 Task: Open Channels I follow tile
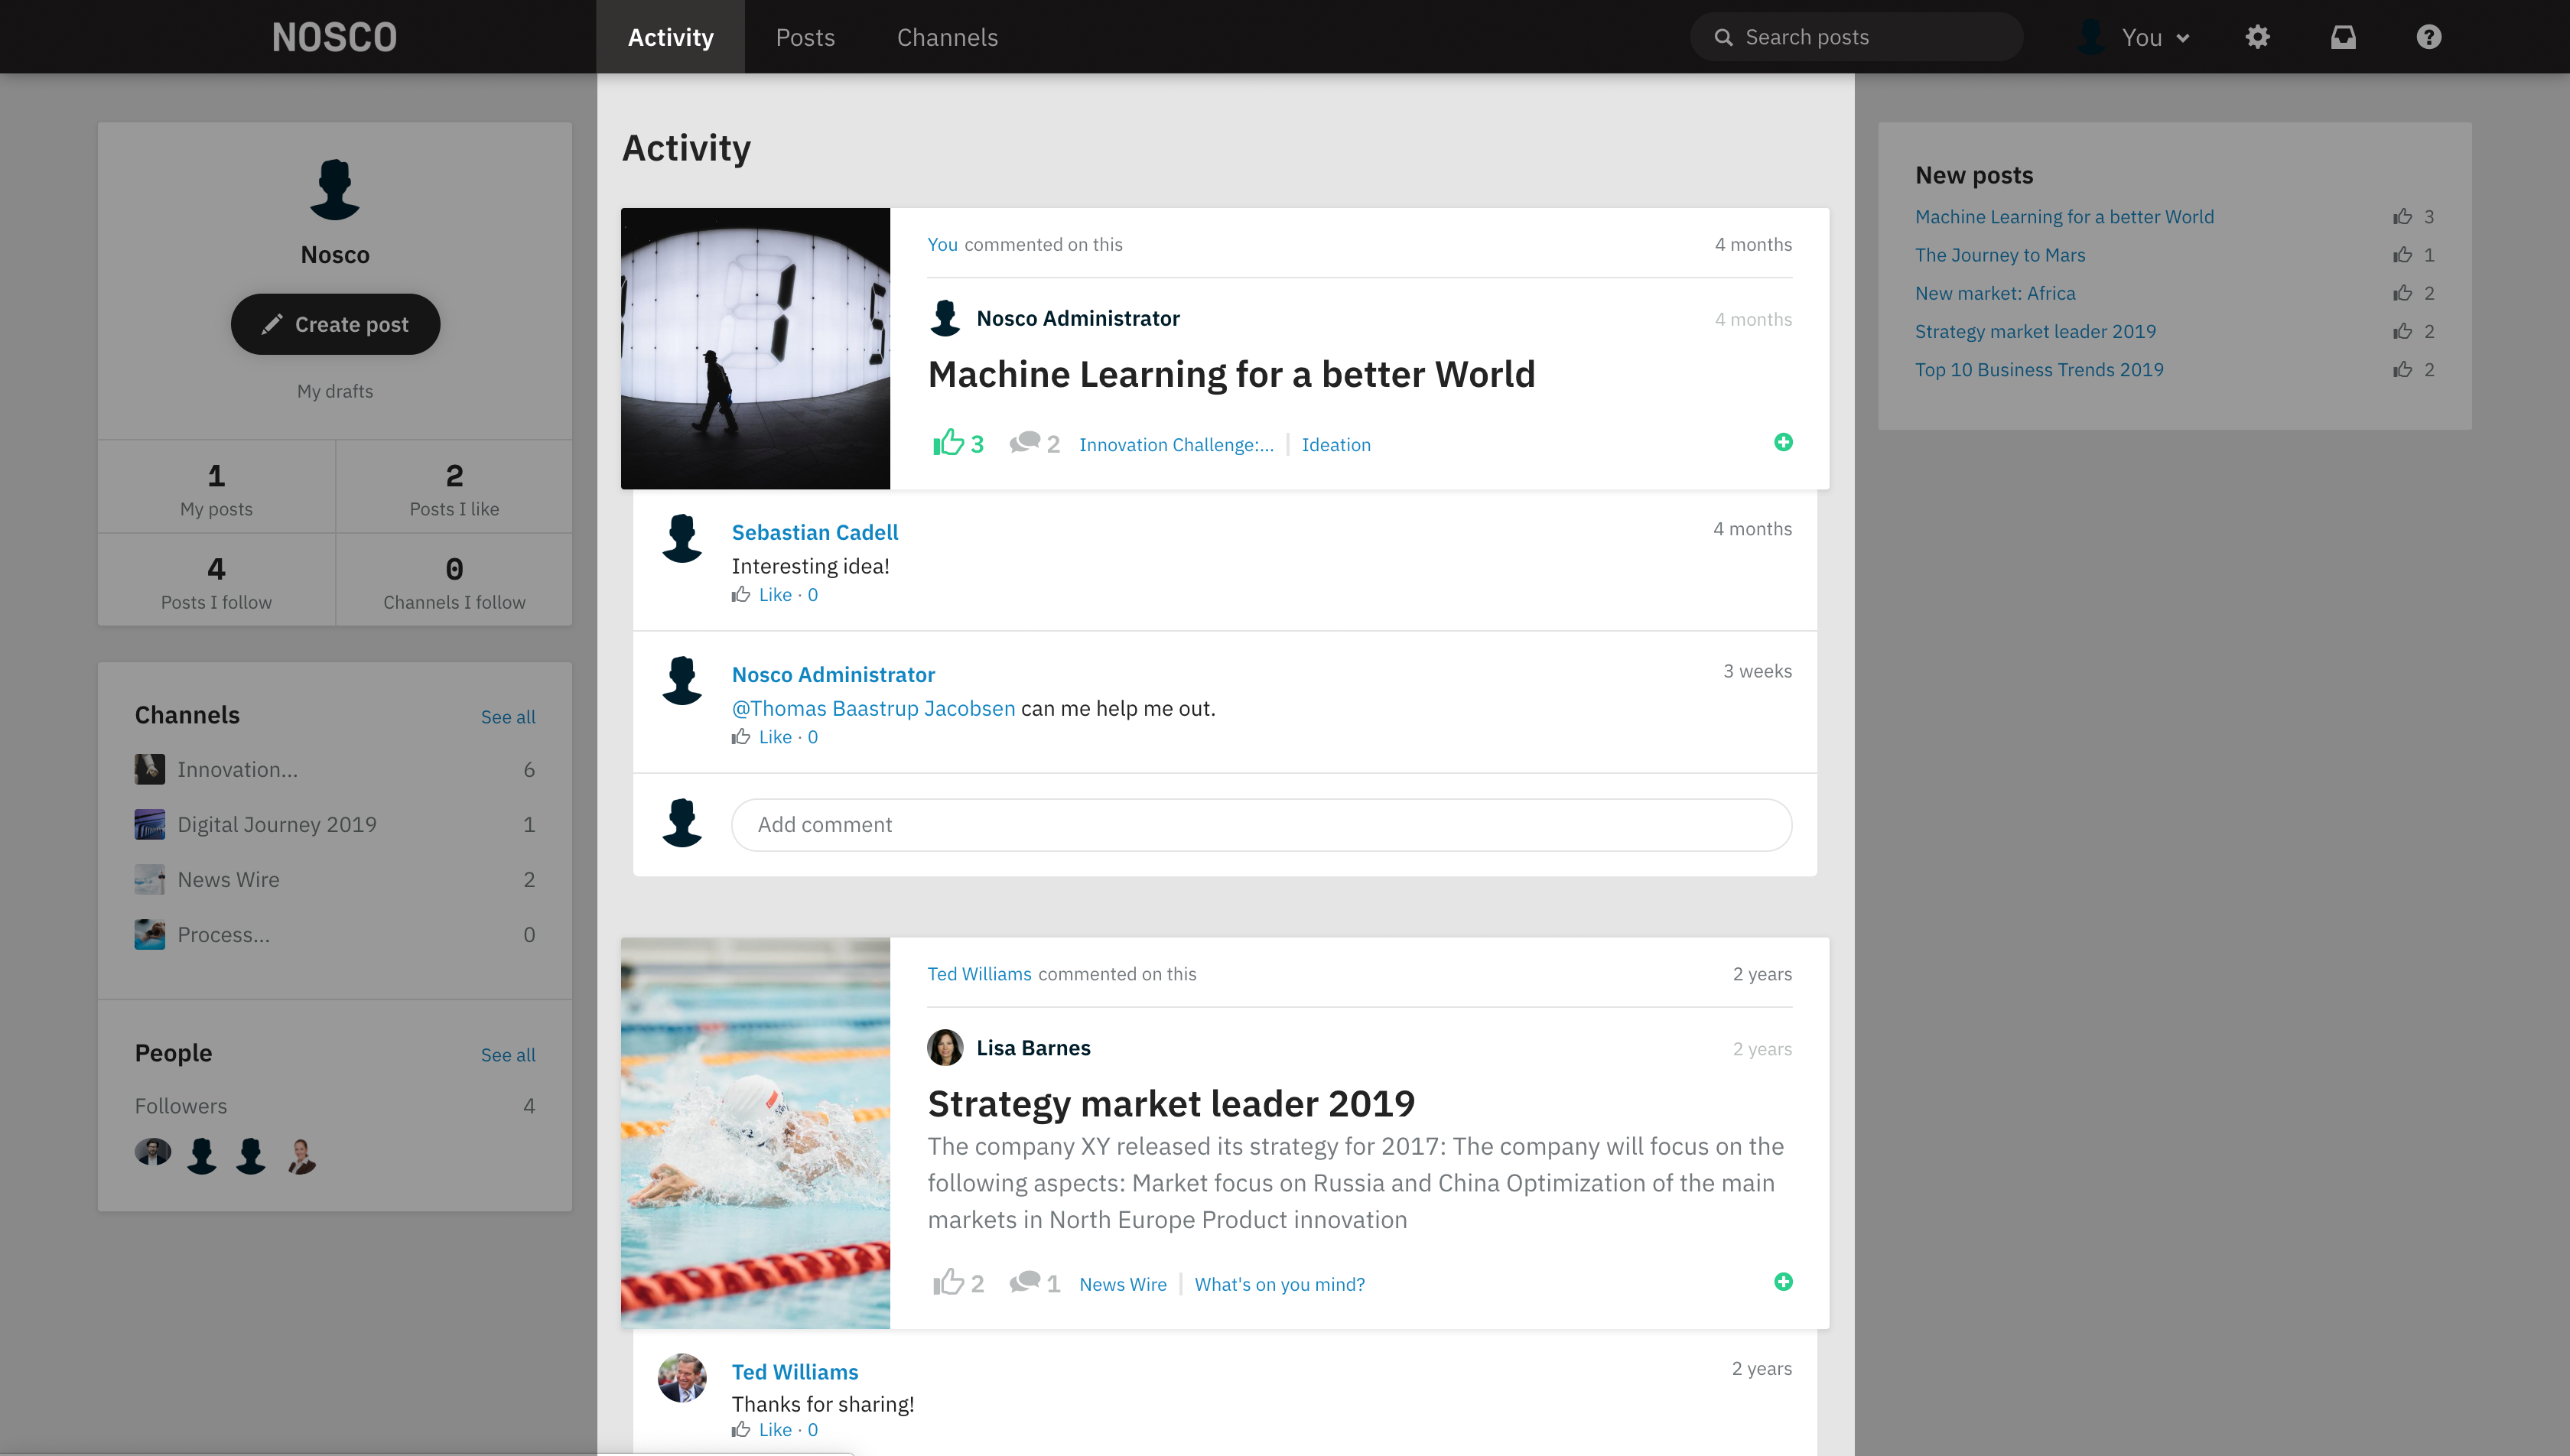(454, 581)
